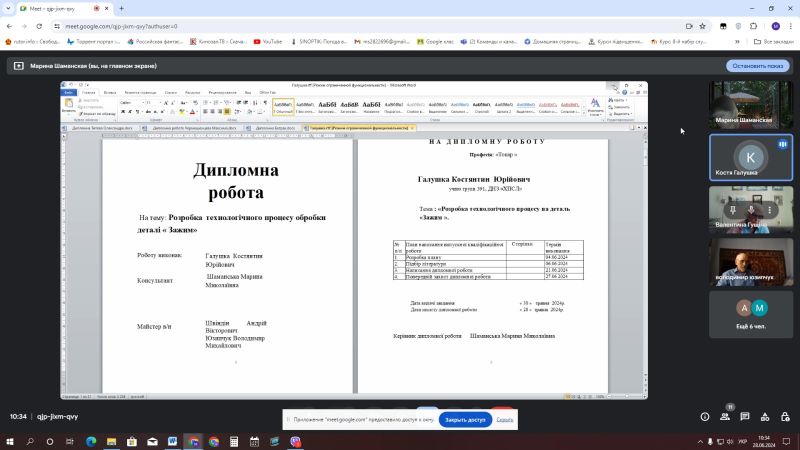The width and height of the screenshot is (800, 450).
Task: Open File Explorer from the taskbar
Action: point(111,441)
